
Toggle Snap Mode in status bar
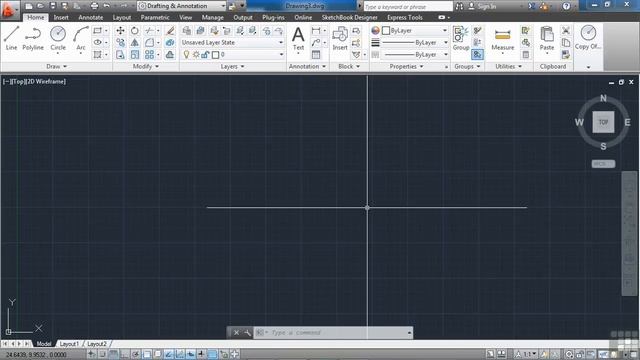[x=102, y=354]
